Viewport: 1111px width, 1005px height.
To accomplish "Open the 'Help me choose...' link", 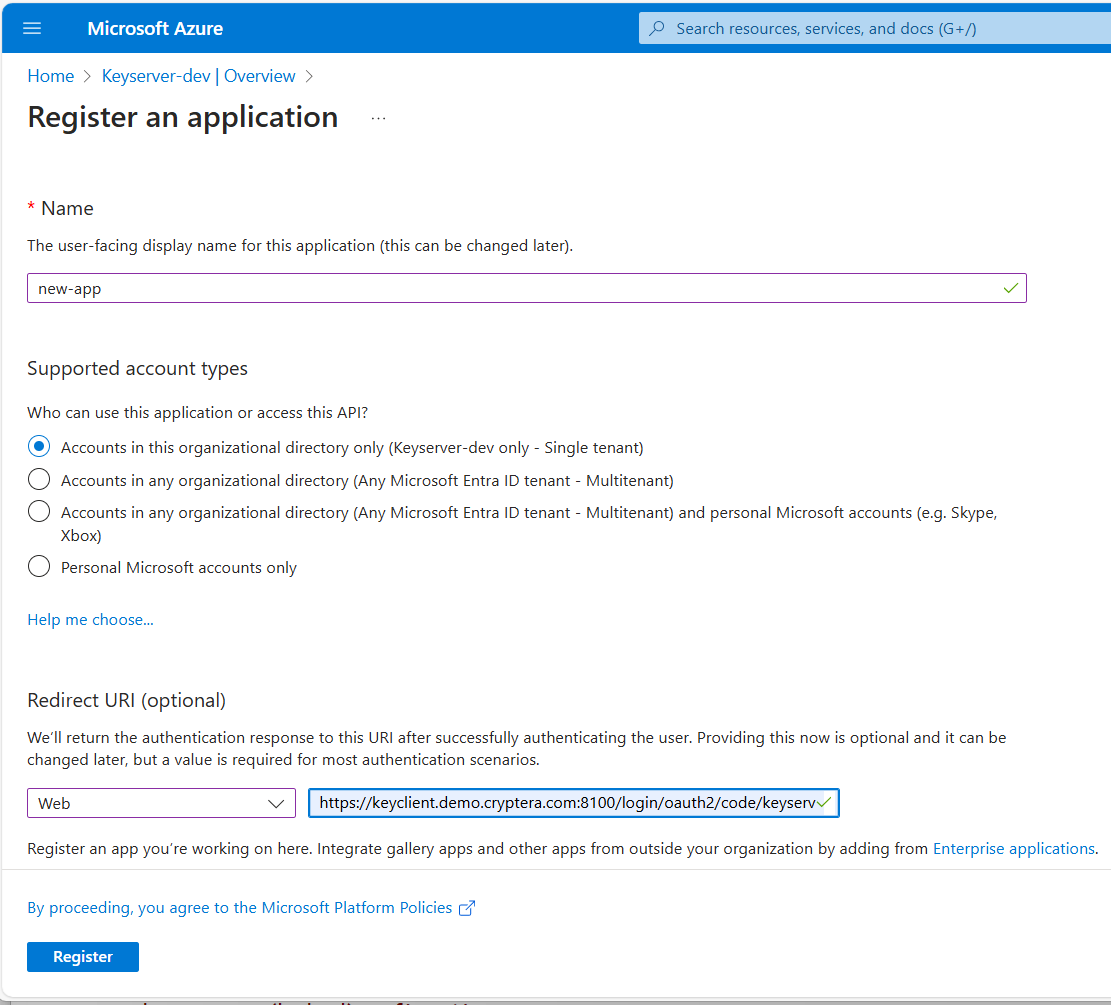I will tap(90, 619).
